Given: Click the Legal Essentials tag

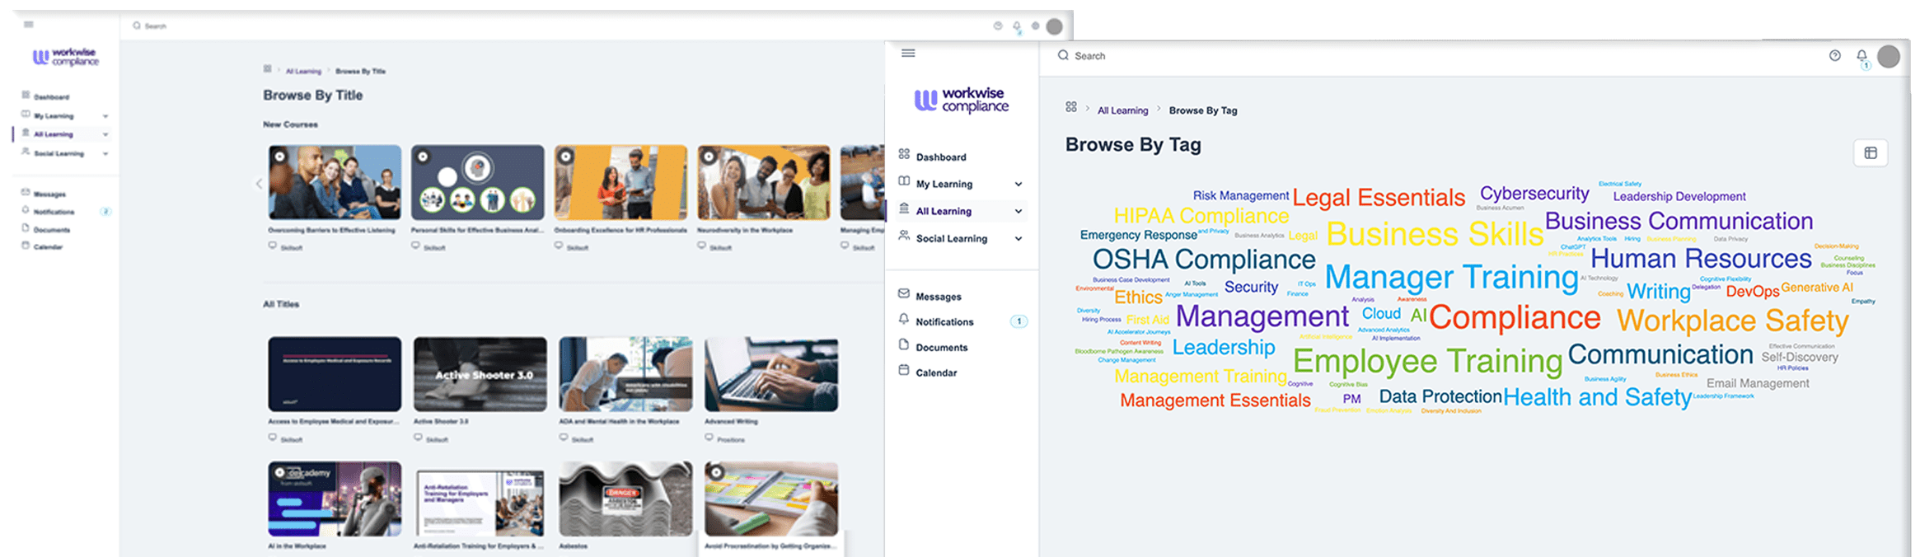Looking at the screenshot, I should (1378, 197).
